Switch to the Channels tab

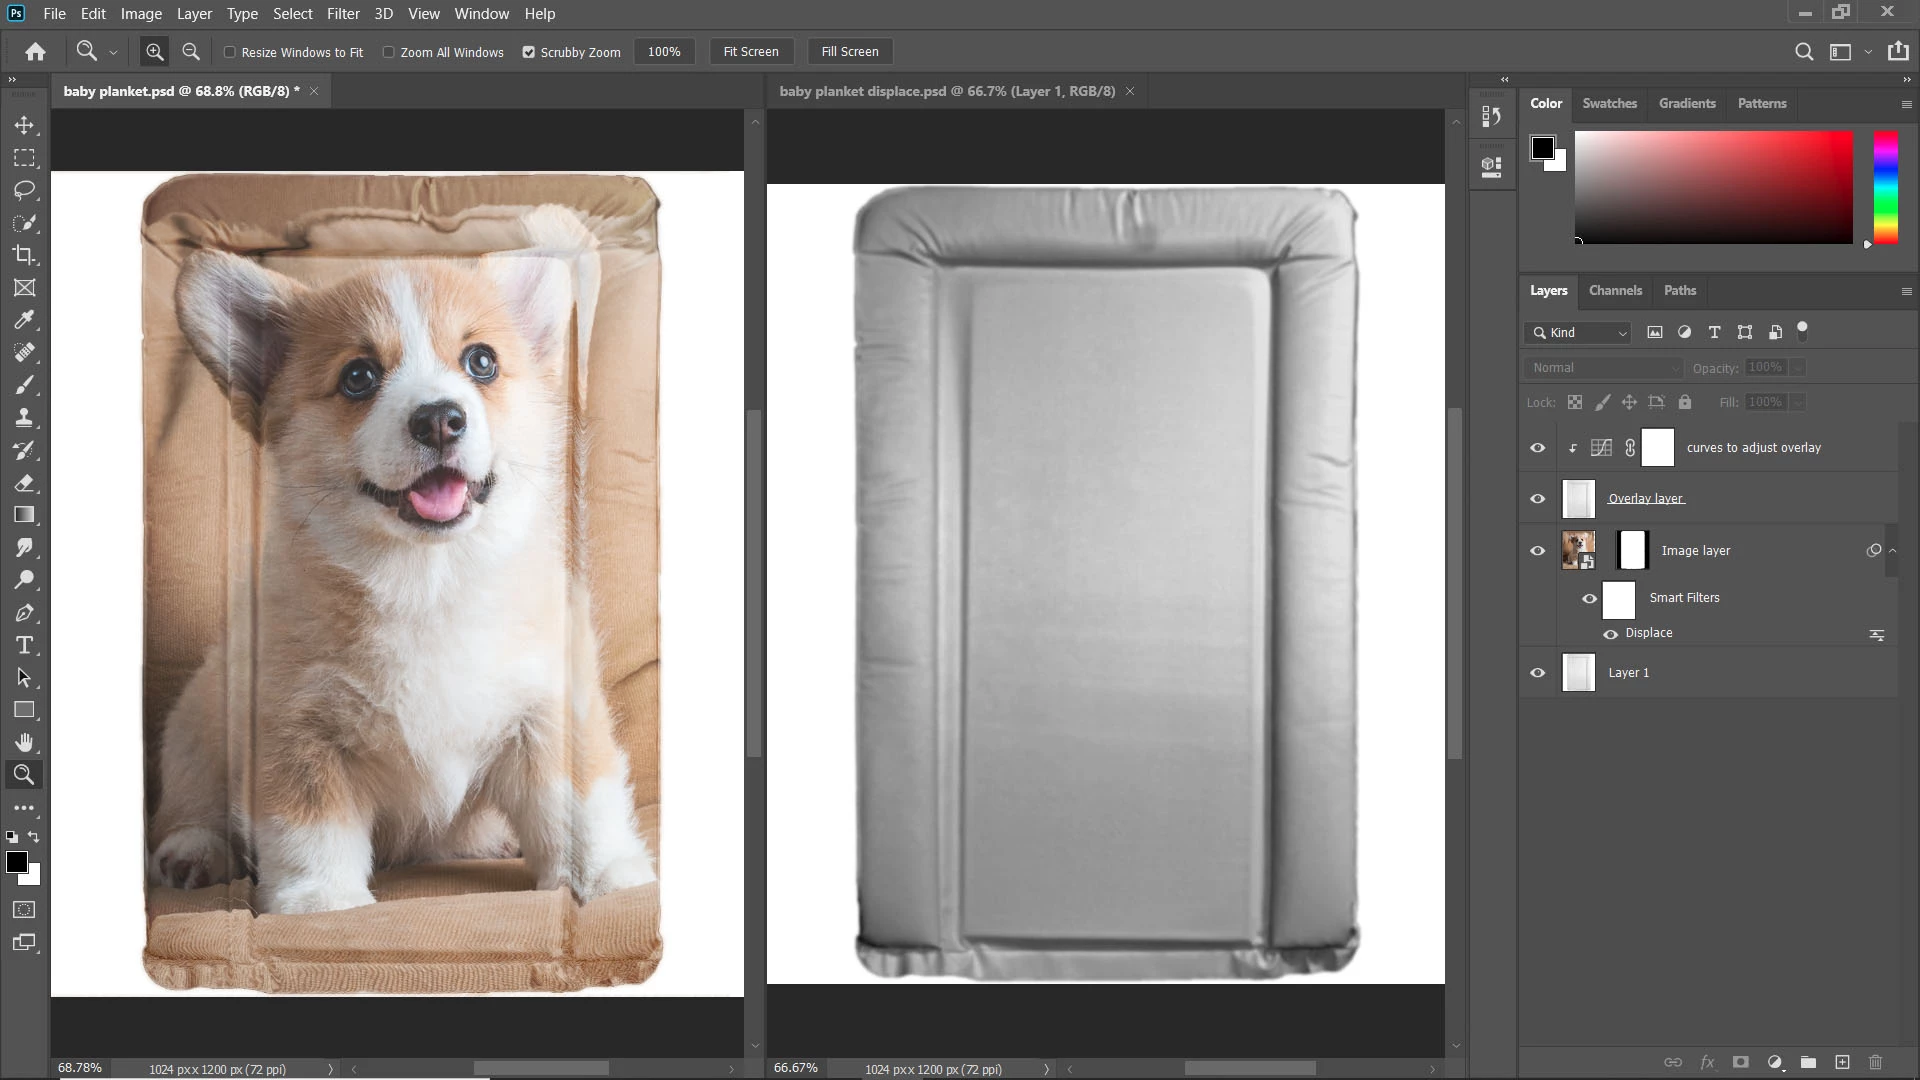[x=1615, y=291]
